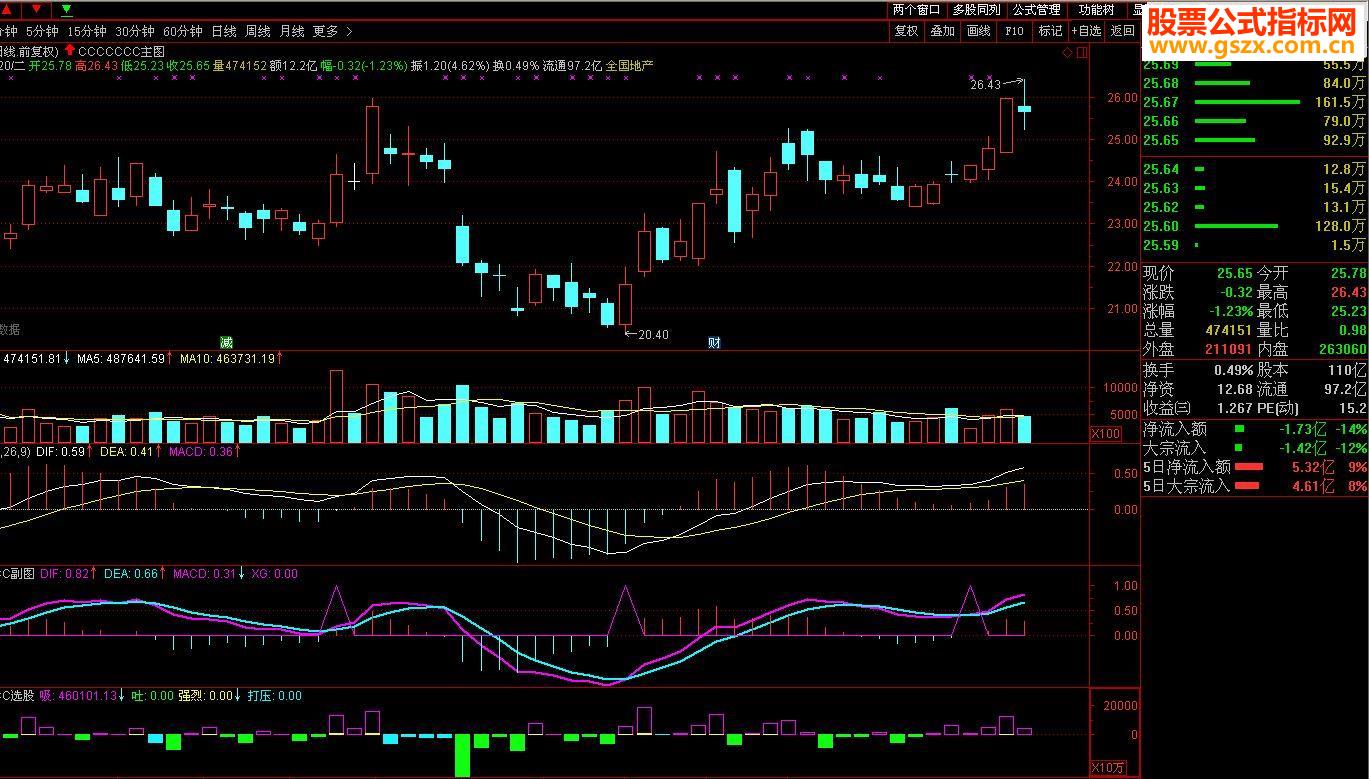
Task: Add stock via +自选 button
Action: click(x=1087, y=31)
